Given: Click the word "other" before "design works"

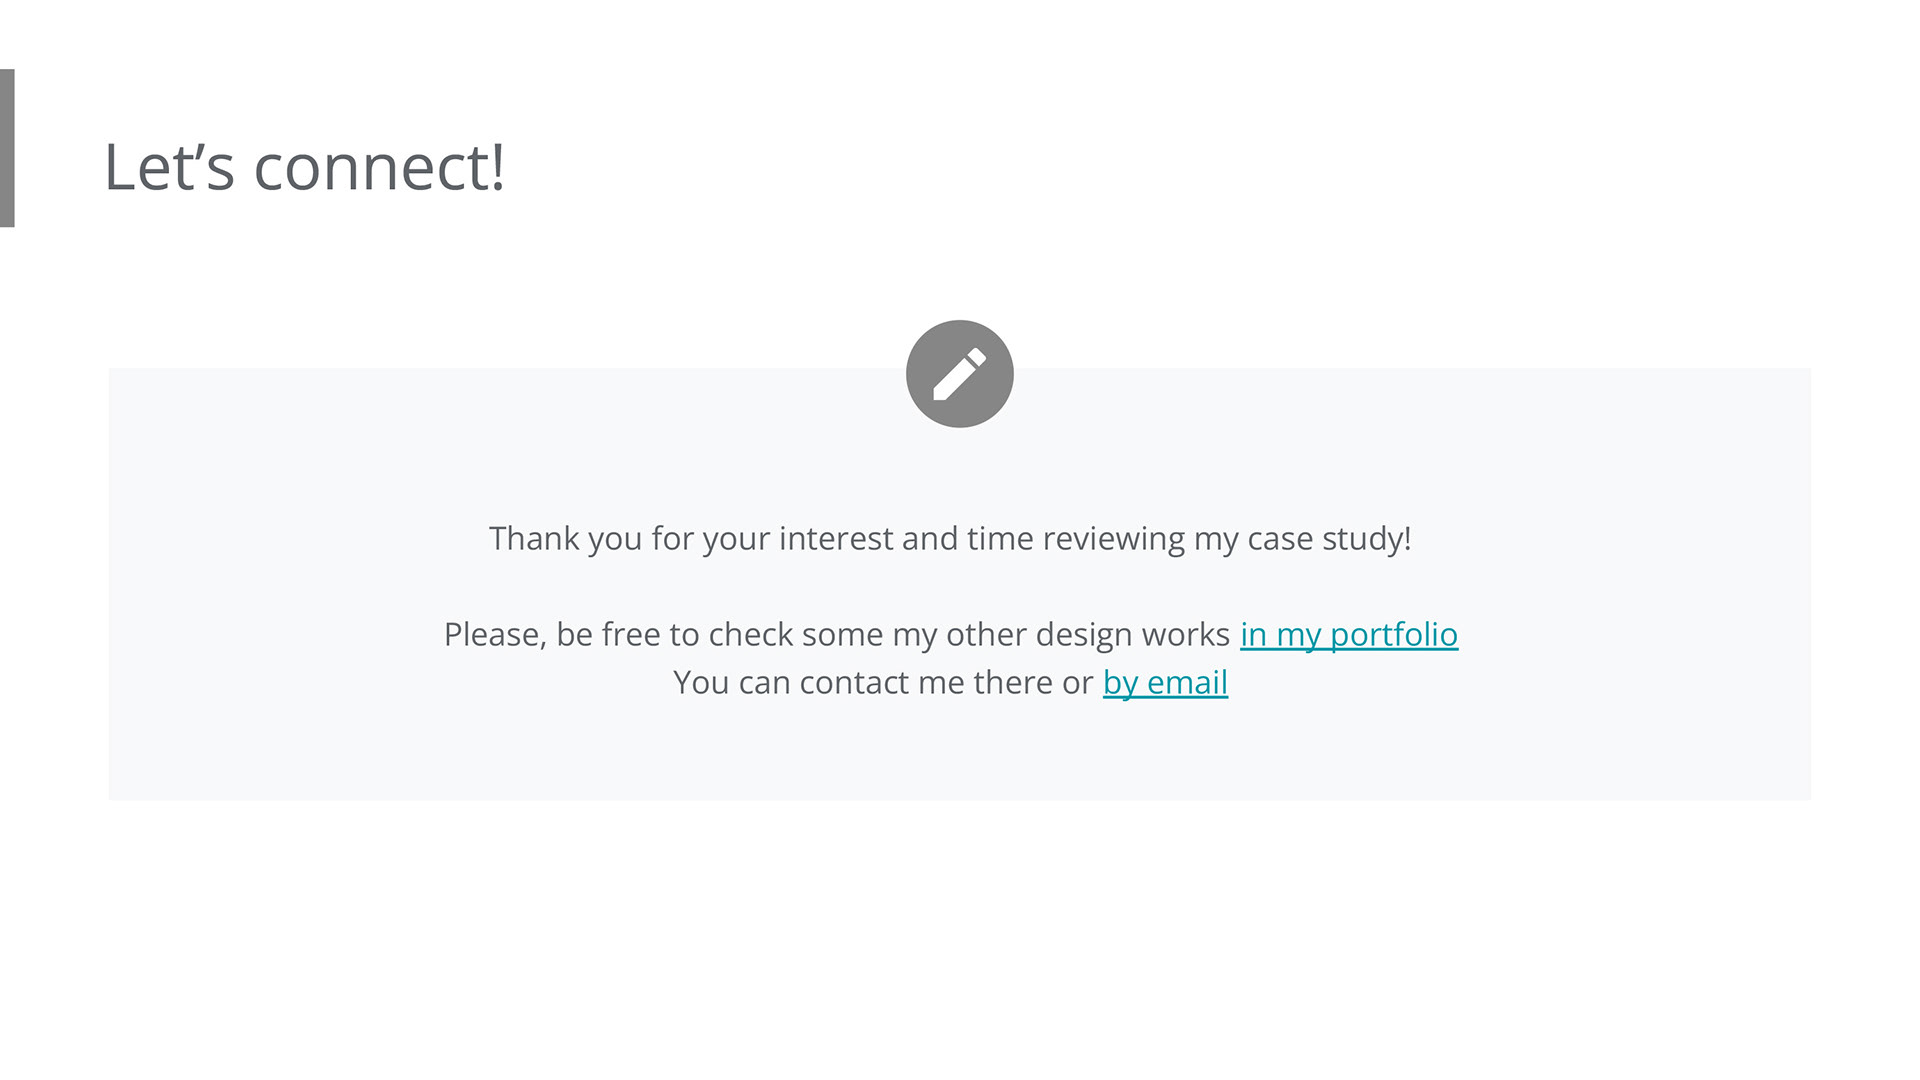Looking at the screenshot, I should click(x=985, y=635).
